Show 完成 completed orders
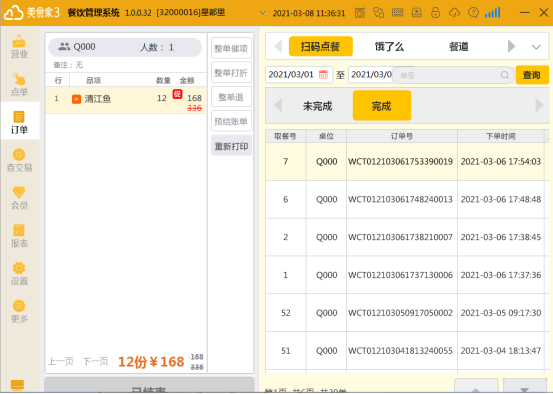 [382, 105]
